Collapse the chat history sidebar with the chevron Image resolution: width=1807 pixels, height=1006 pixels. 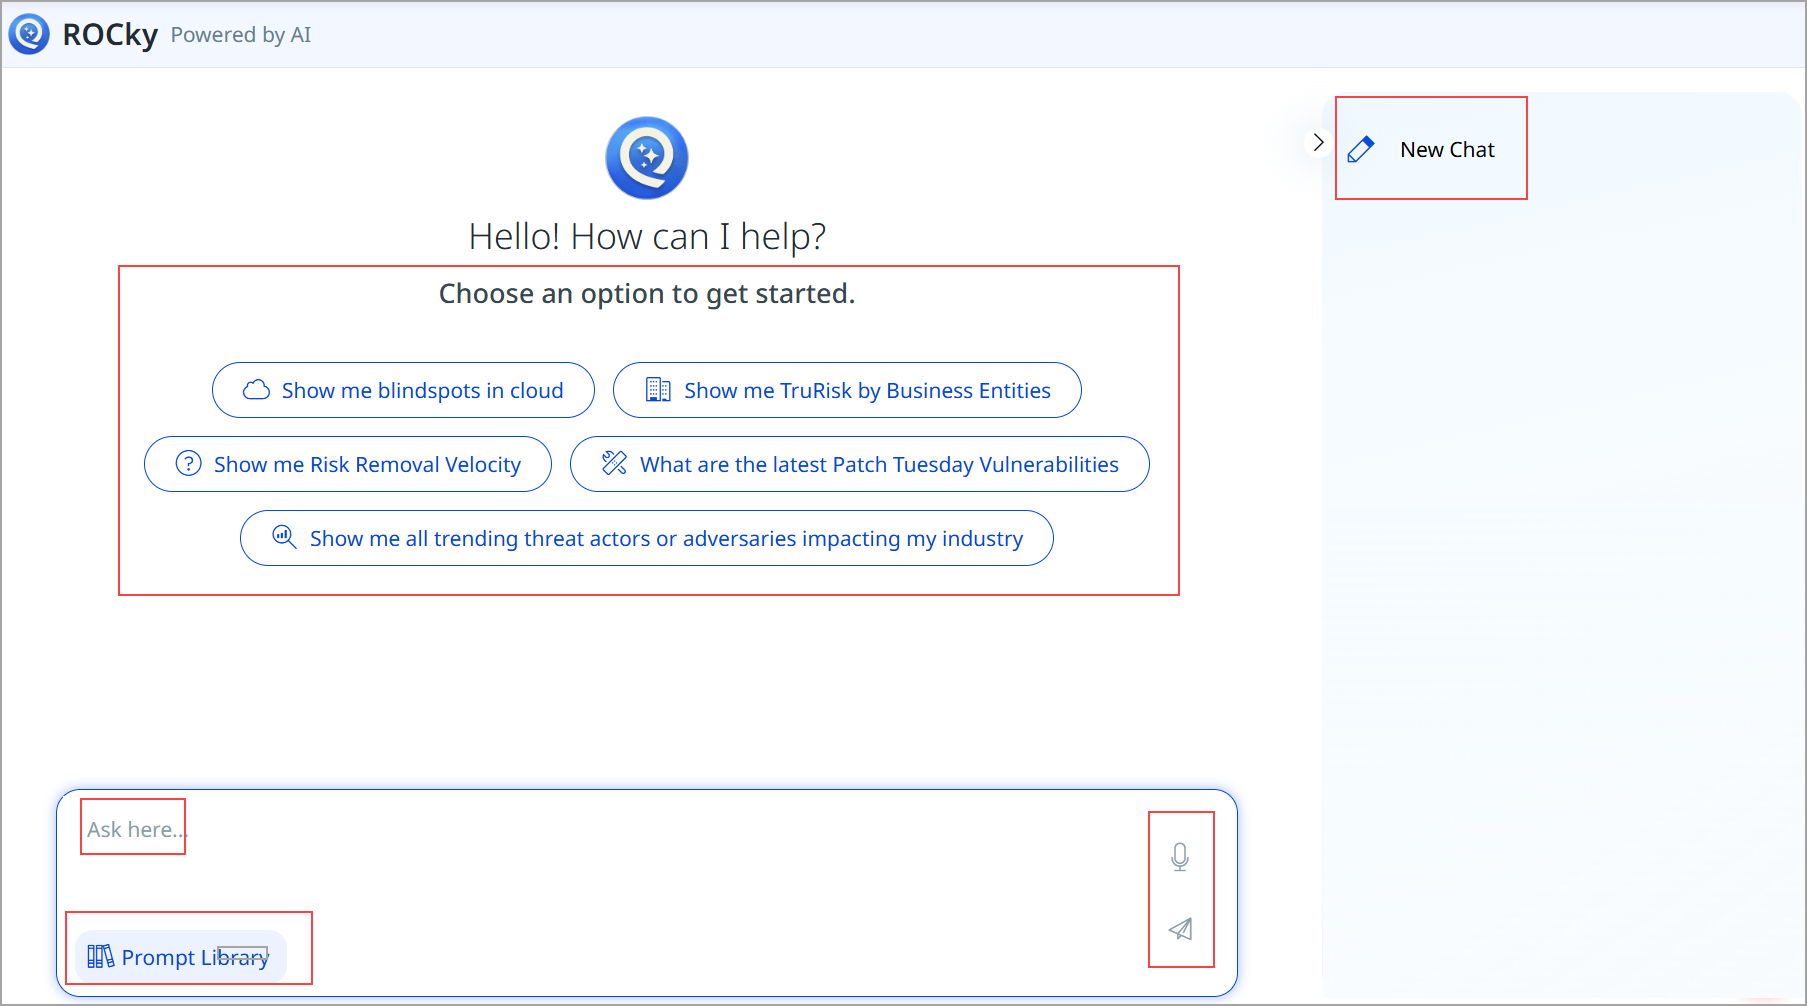point(1318,142)
